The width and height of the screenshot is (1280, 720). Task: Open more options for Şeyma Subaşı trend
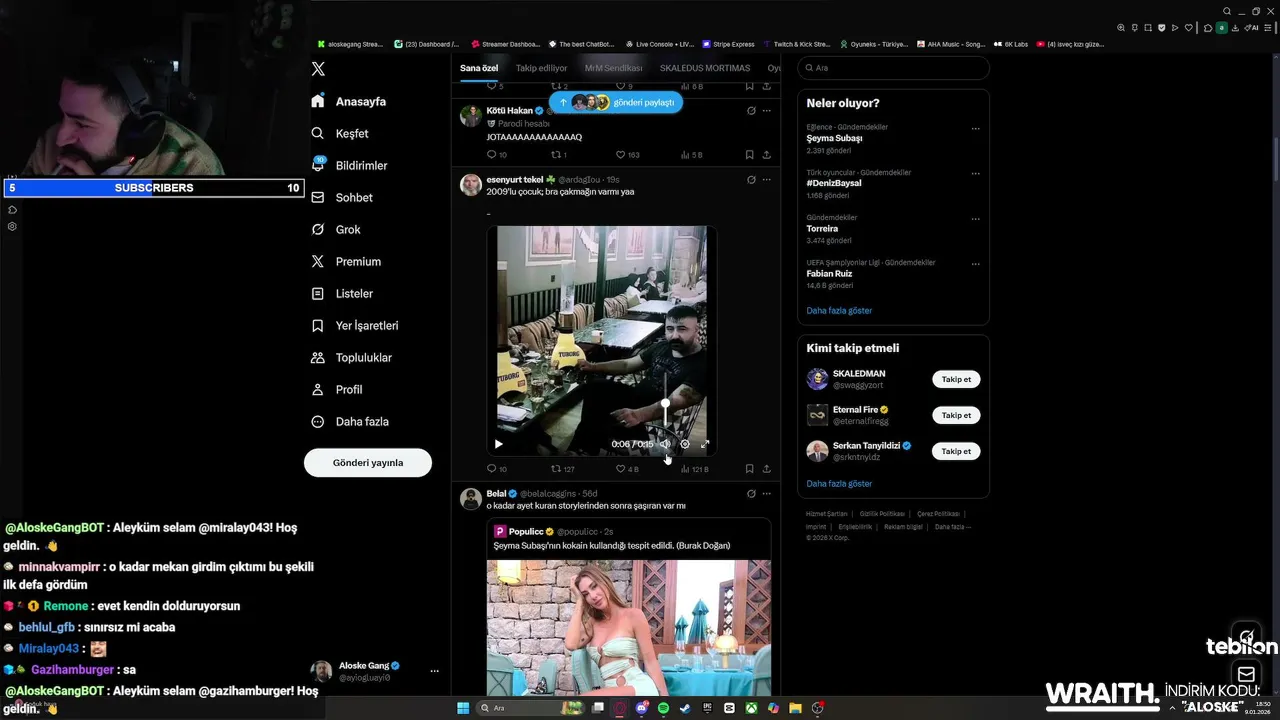click(x=976, y=129)
